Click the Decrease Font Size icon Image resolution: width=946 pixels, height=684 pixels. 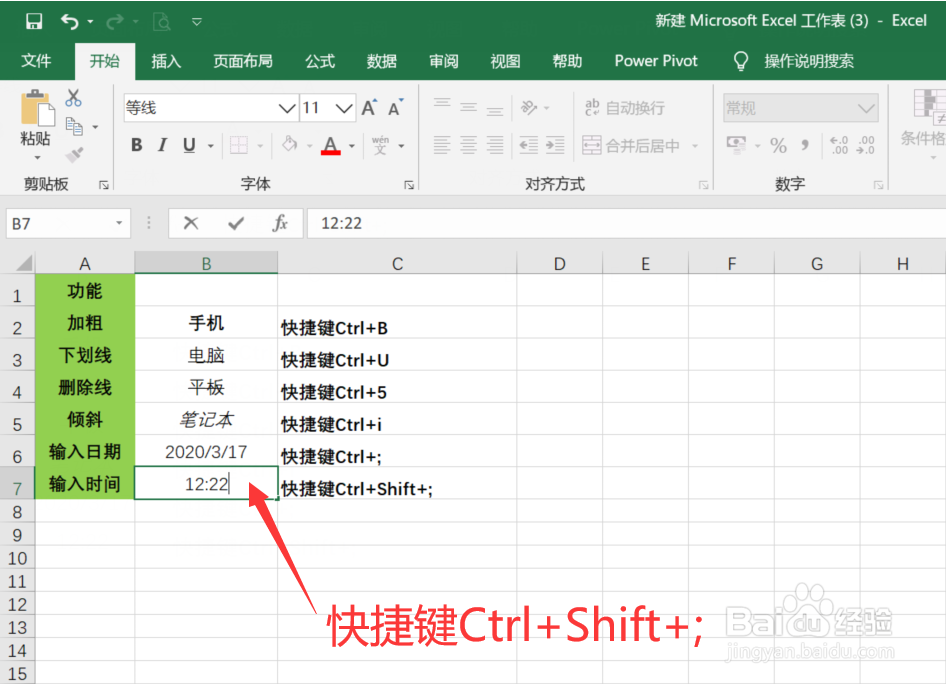pyautogui.click(x=396, y=107)
